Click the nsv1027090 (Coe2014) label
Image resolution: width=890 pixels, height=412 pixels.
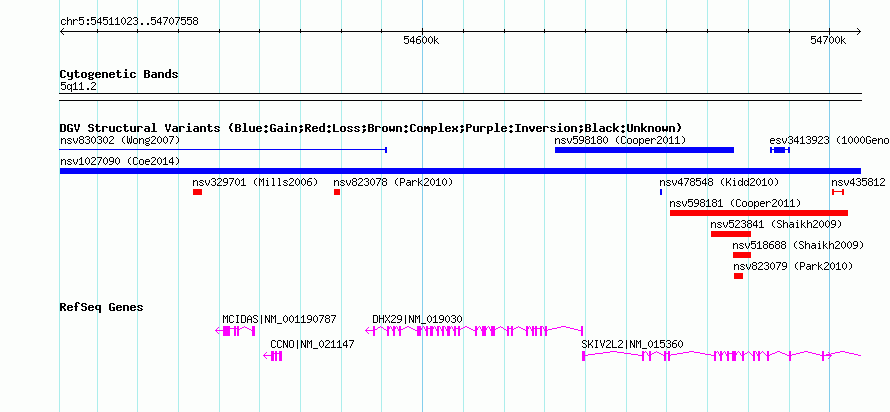pos(120,161)
